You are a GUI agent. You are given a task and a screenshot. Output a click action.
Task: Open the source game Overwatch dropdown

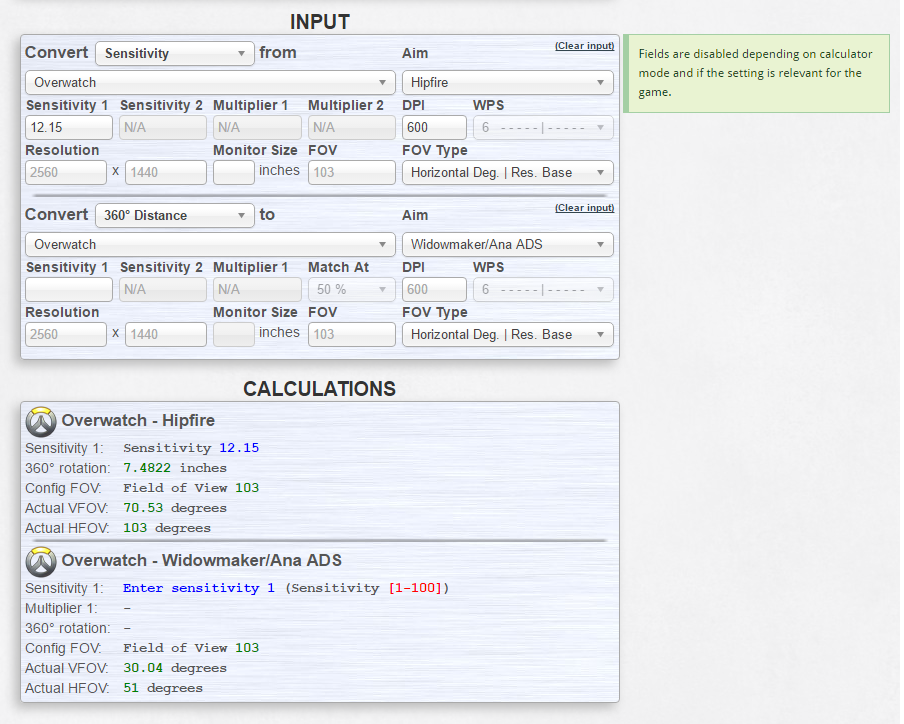pos(210,82)
